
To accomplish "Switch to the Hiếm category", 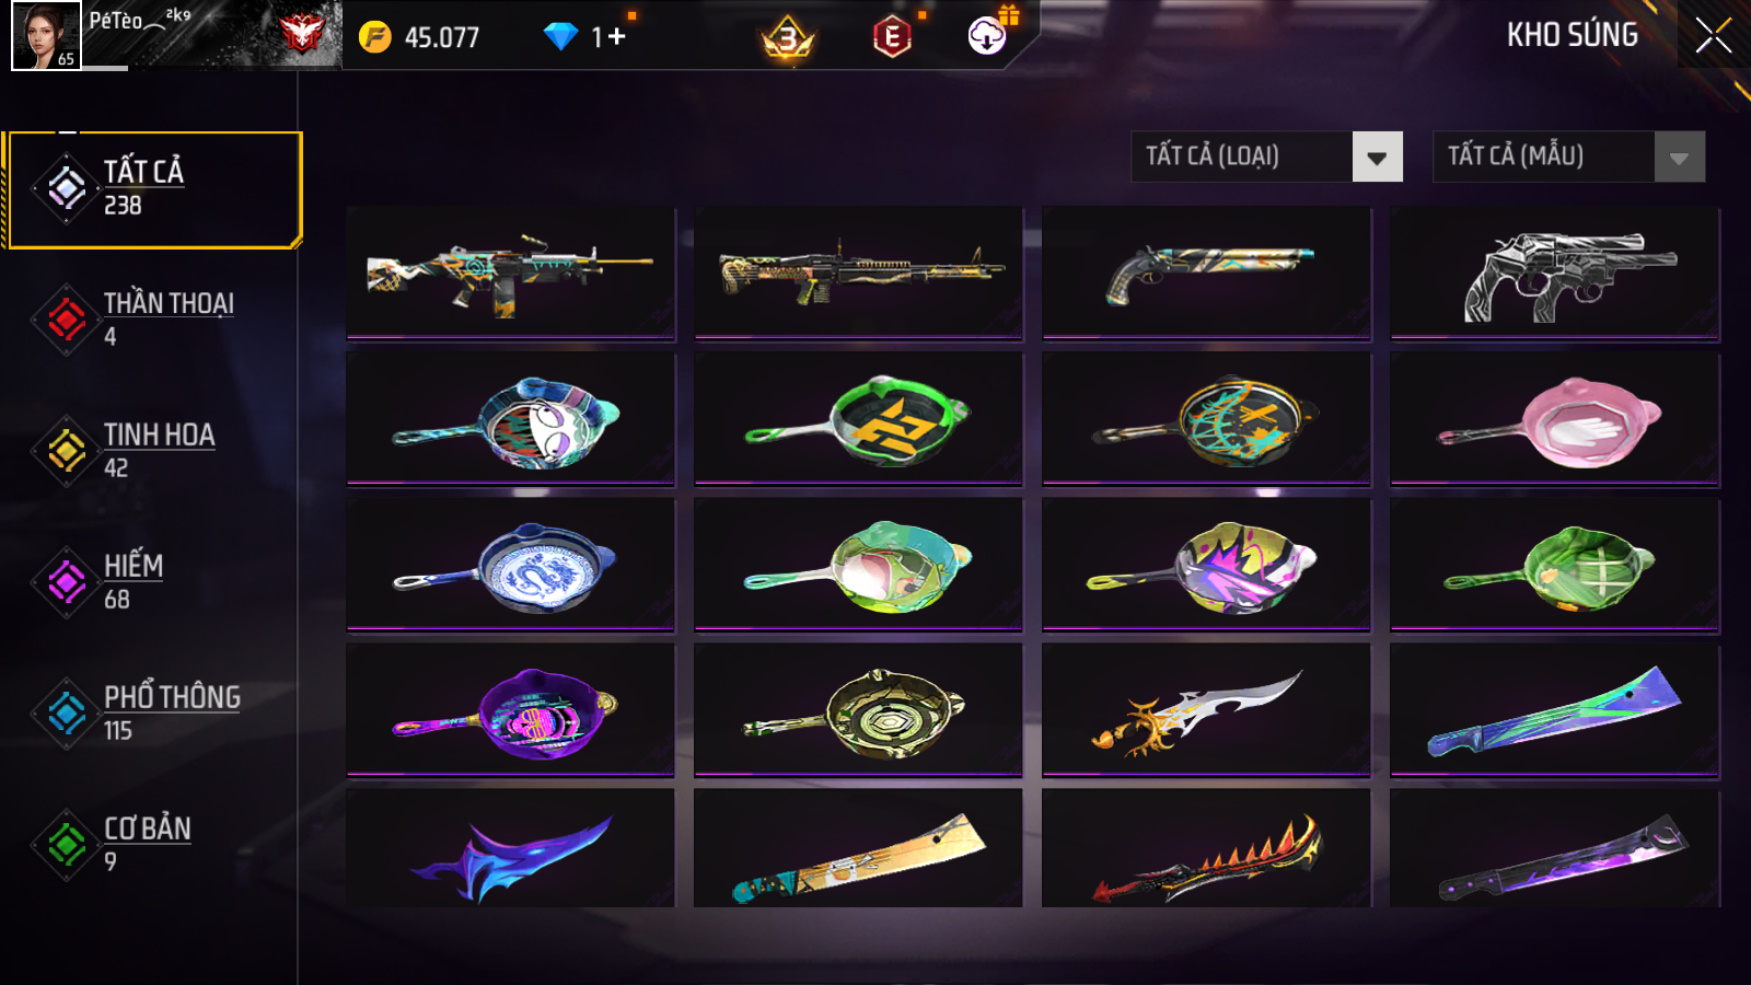I will coord(150,582).
